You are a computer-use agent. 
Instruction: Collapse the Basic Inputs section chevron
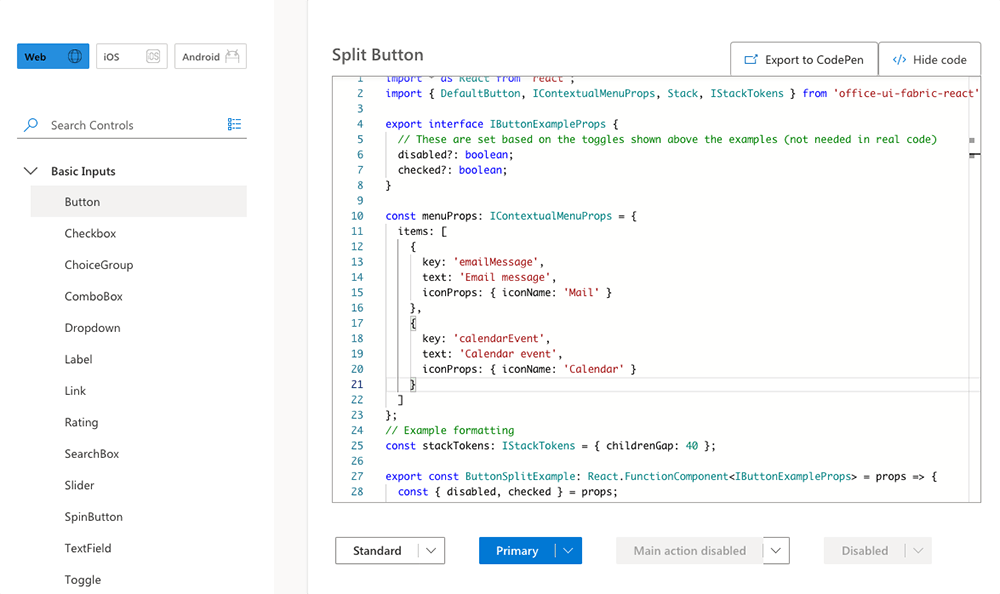(x=30, y=171)
